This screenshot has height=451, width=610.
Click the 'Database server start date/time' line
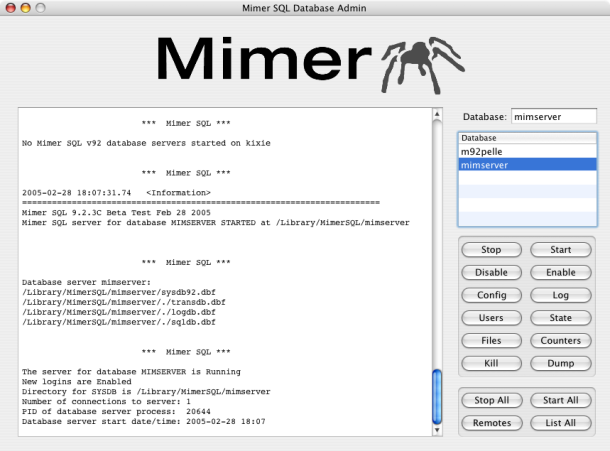[144, 421]
